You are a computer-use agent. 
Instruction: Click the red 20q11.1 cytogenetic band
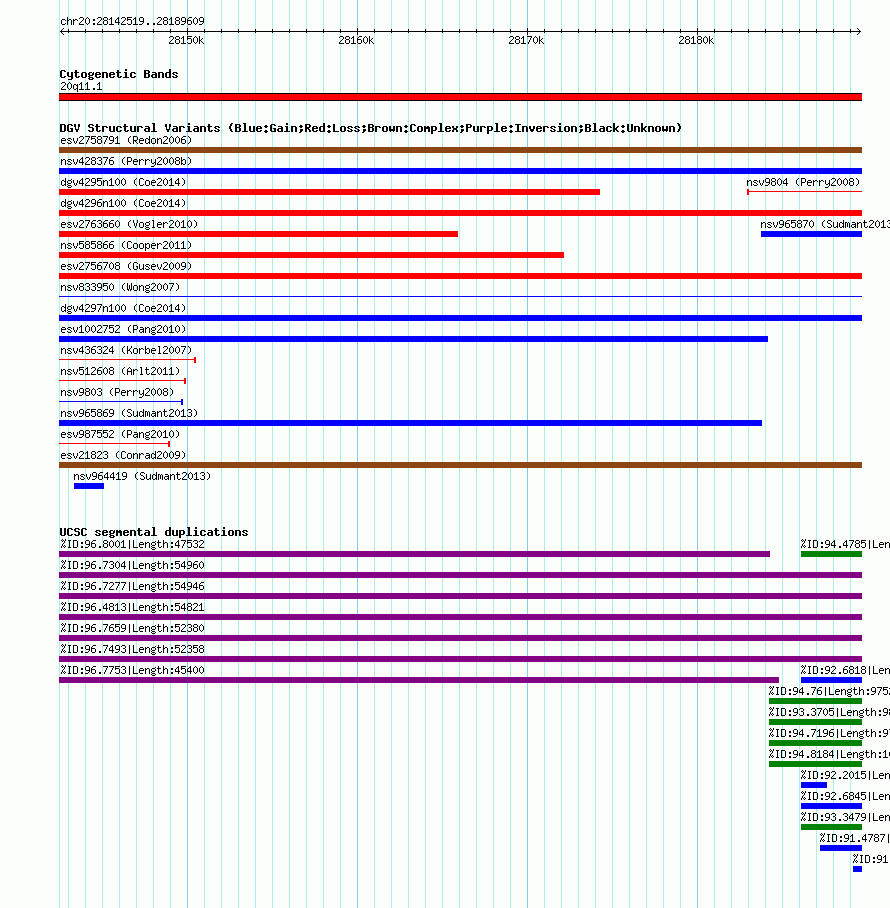(x=460, y=97)
